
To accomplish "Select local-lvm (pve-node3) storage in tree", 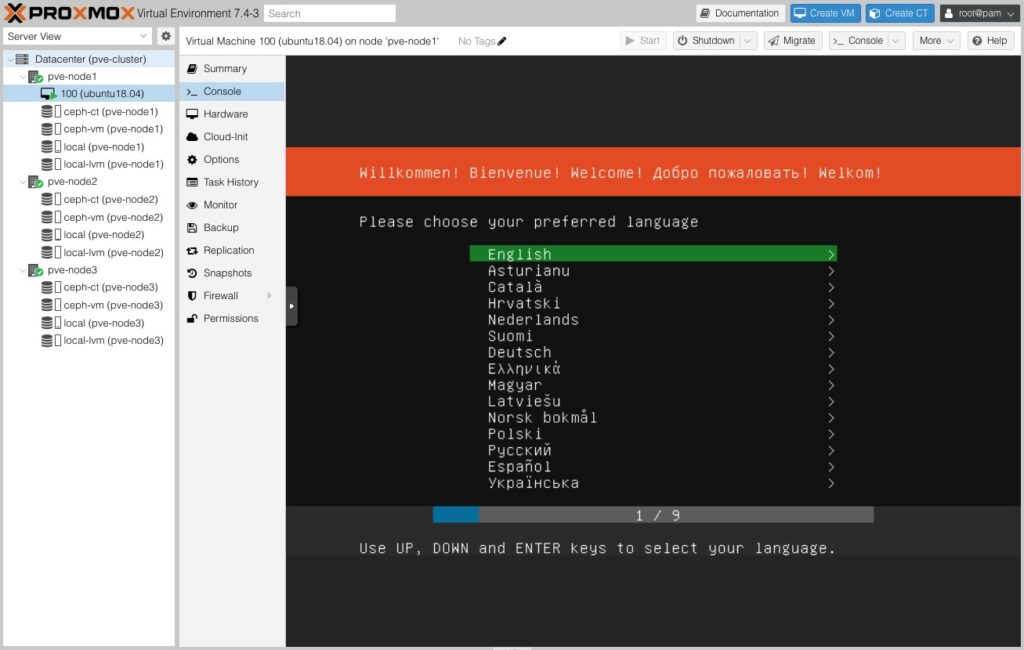I will click(89, 340).
